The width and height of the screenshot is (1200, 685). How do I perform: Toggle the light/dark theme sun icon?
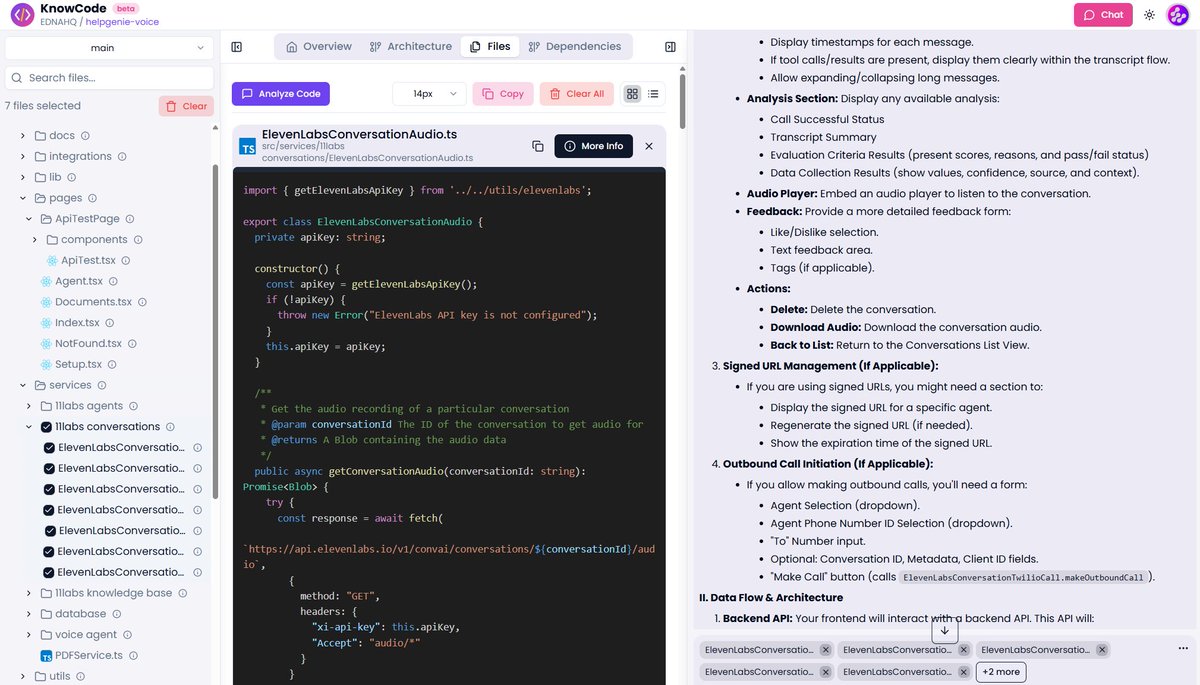click(1150, 15)
